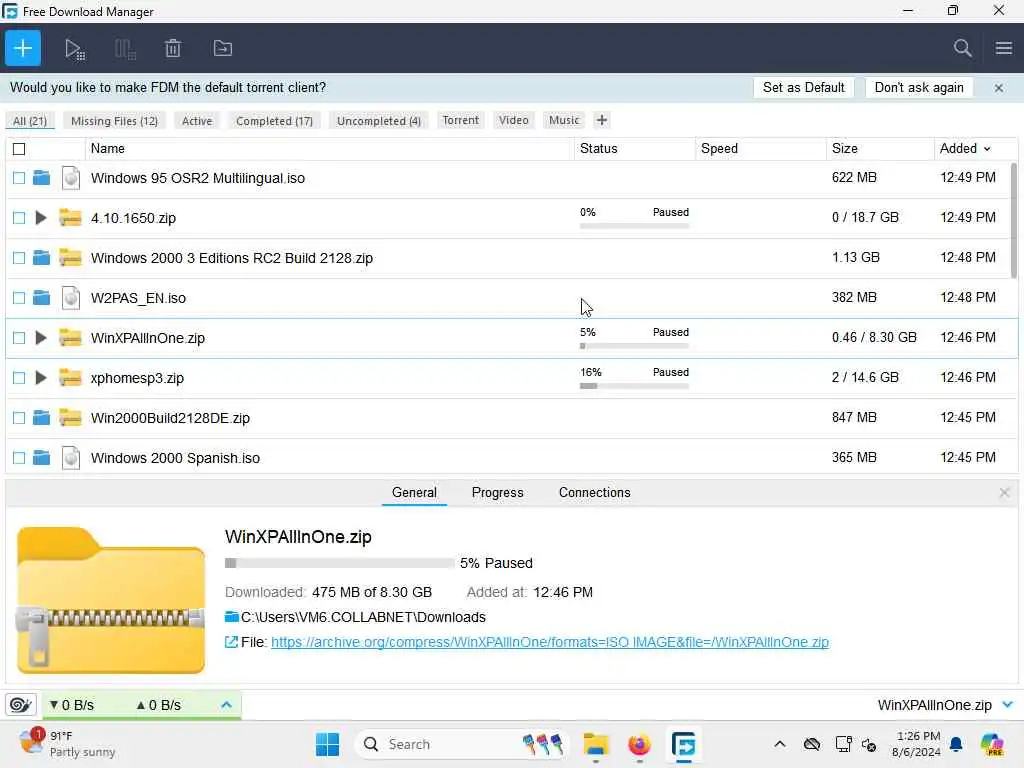Image resolution: width=1024 pixels, height=768 pixels.
Task: Check the Windows 2000 3 Editions RC2 checkbox
Action: coord(19,258)
